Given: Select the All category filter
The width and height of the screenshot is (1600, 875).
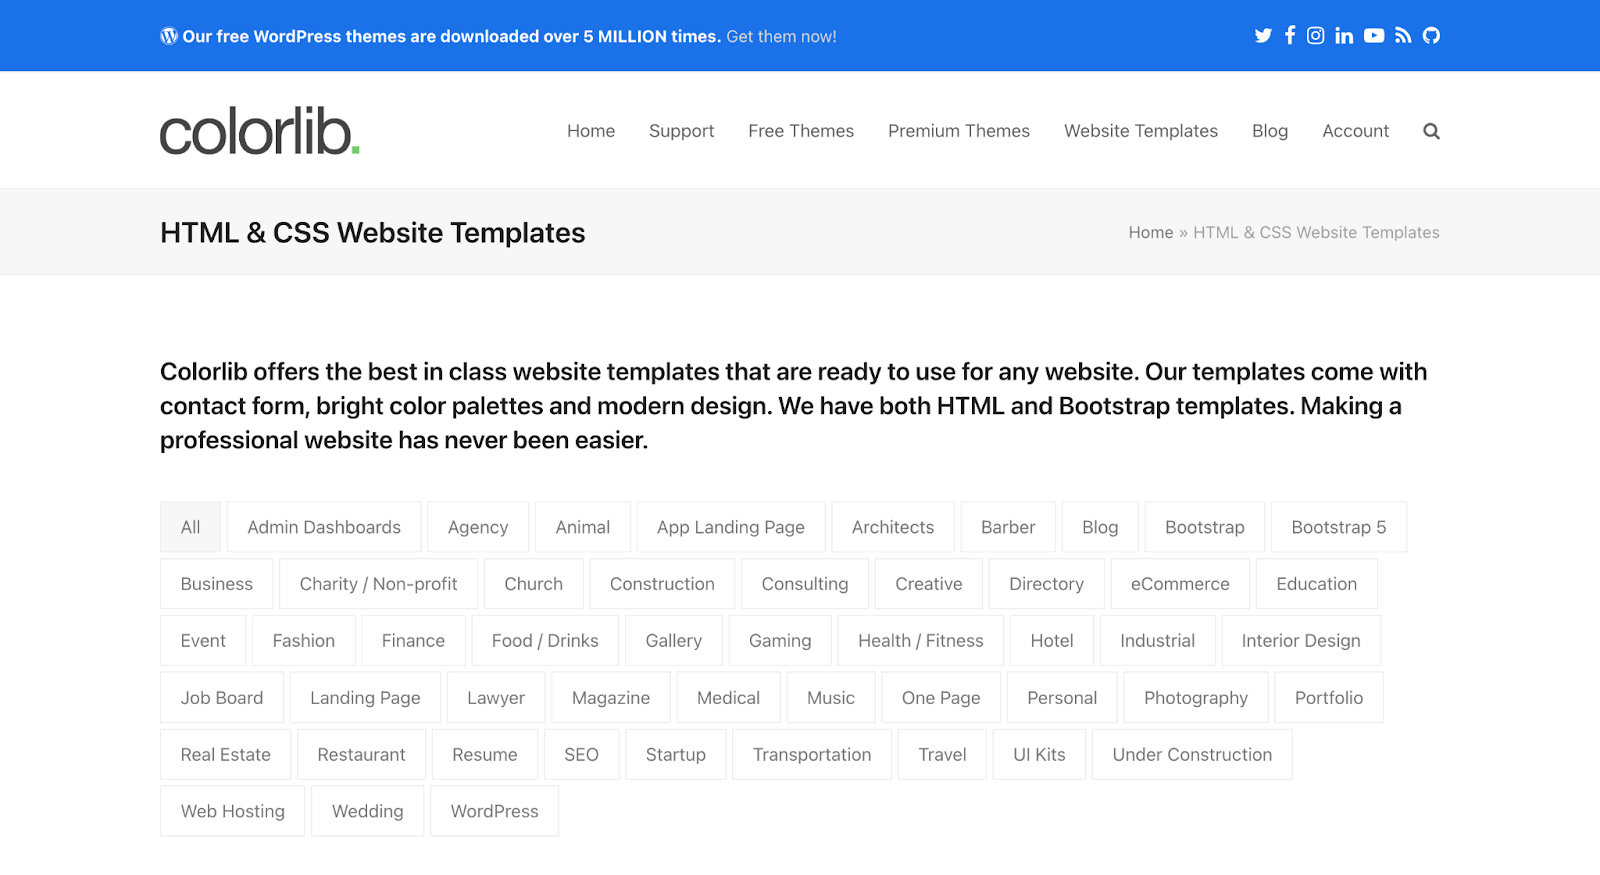Looking at the screenshot, I should click(190, 527).
